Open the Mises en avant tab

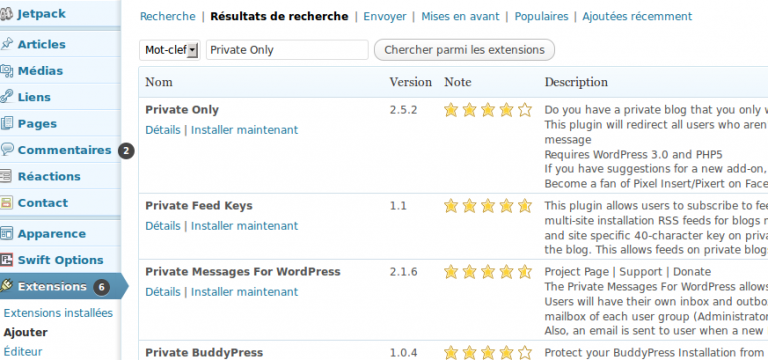460,16
